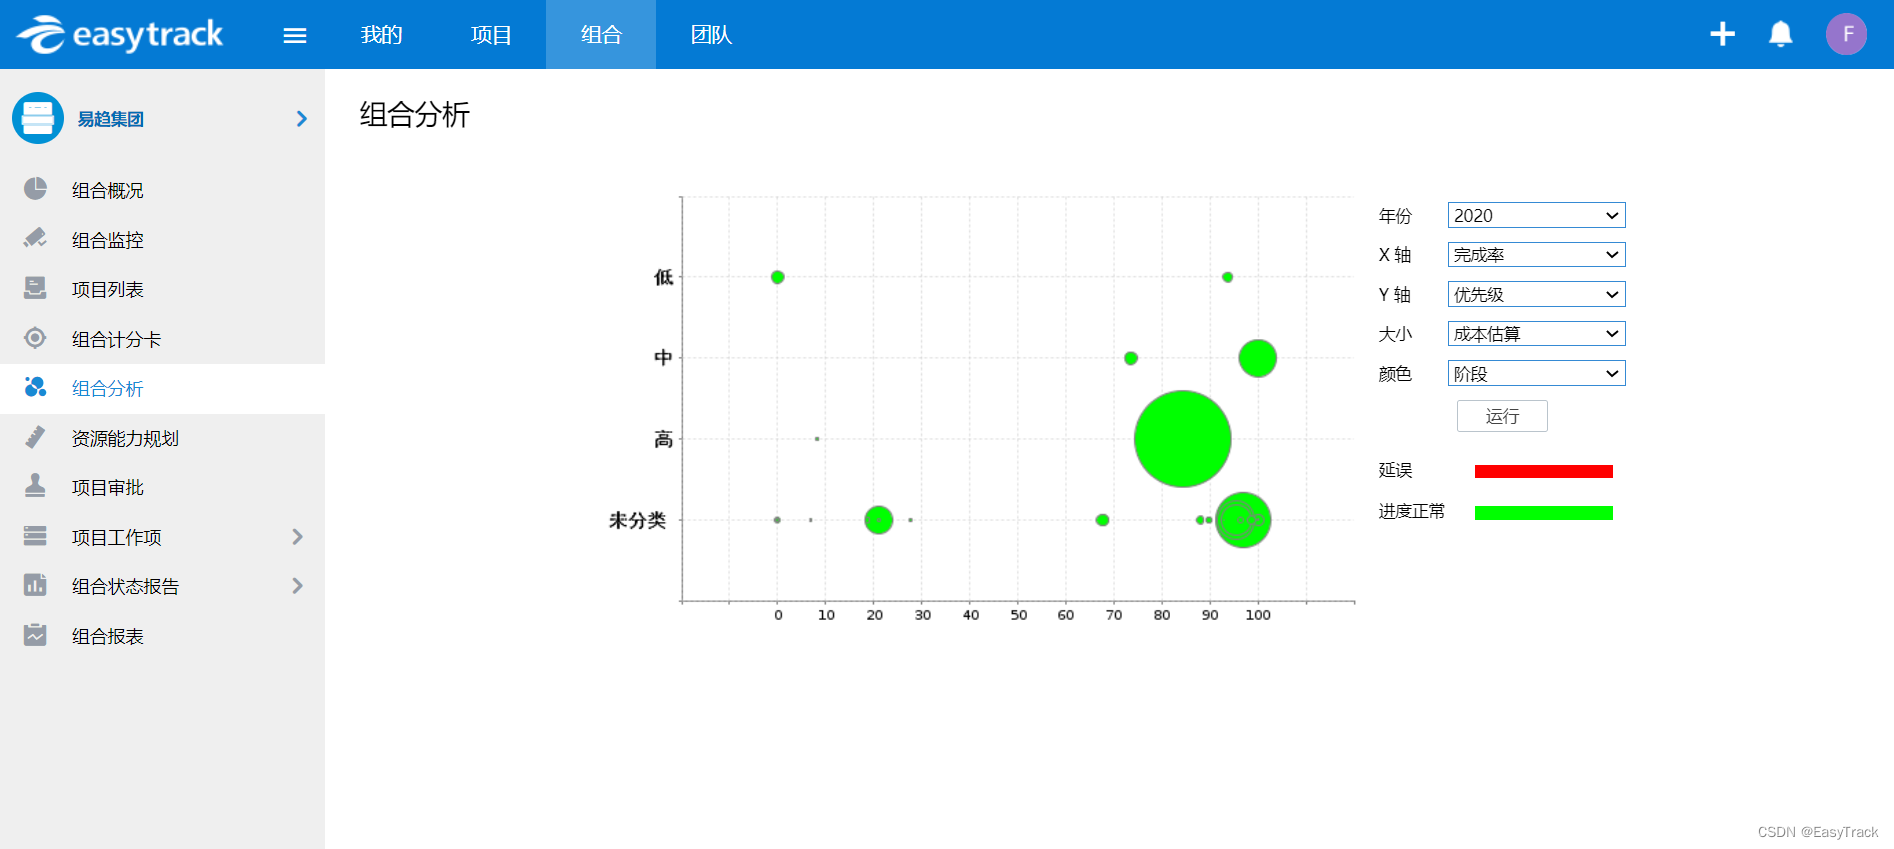
Task: Open the 颜色 阶段 dropdown
Action: coord(1536,373)
